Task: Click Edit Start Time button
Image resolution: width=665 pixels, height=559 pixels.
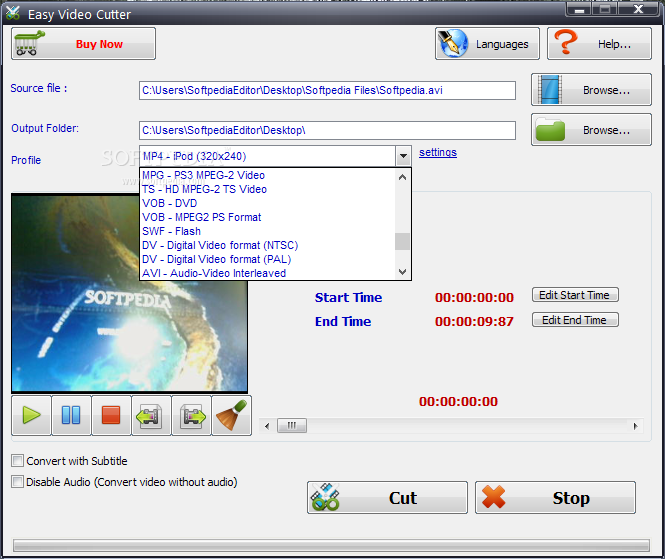Action: click(x=575, y=295)
